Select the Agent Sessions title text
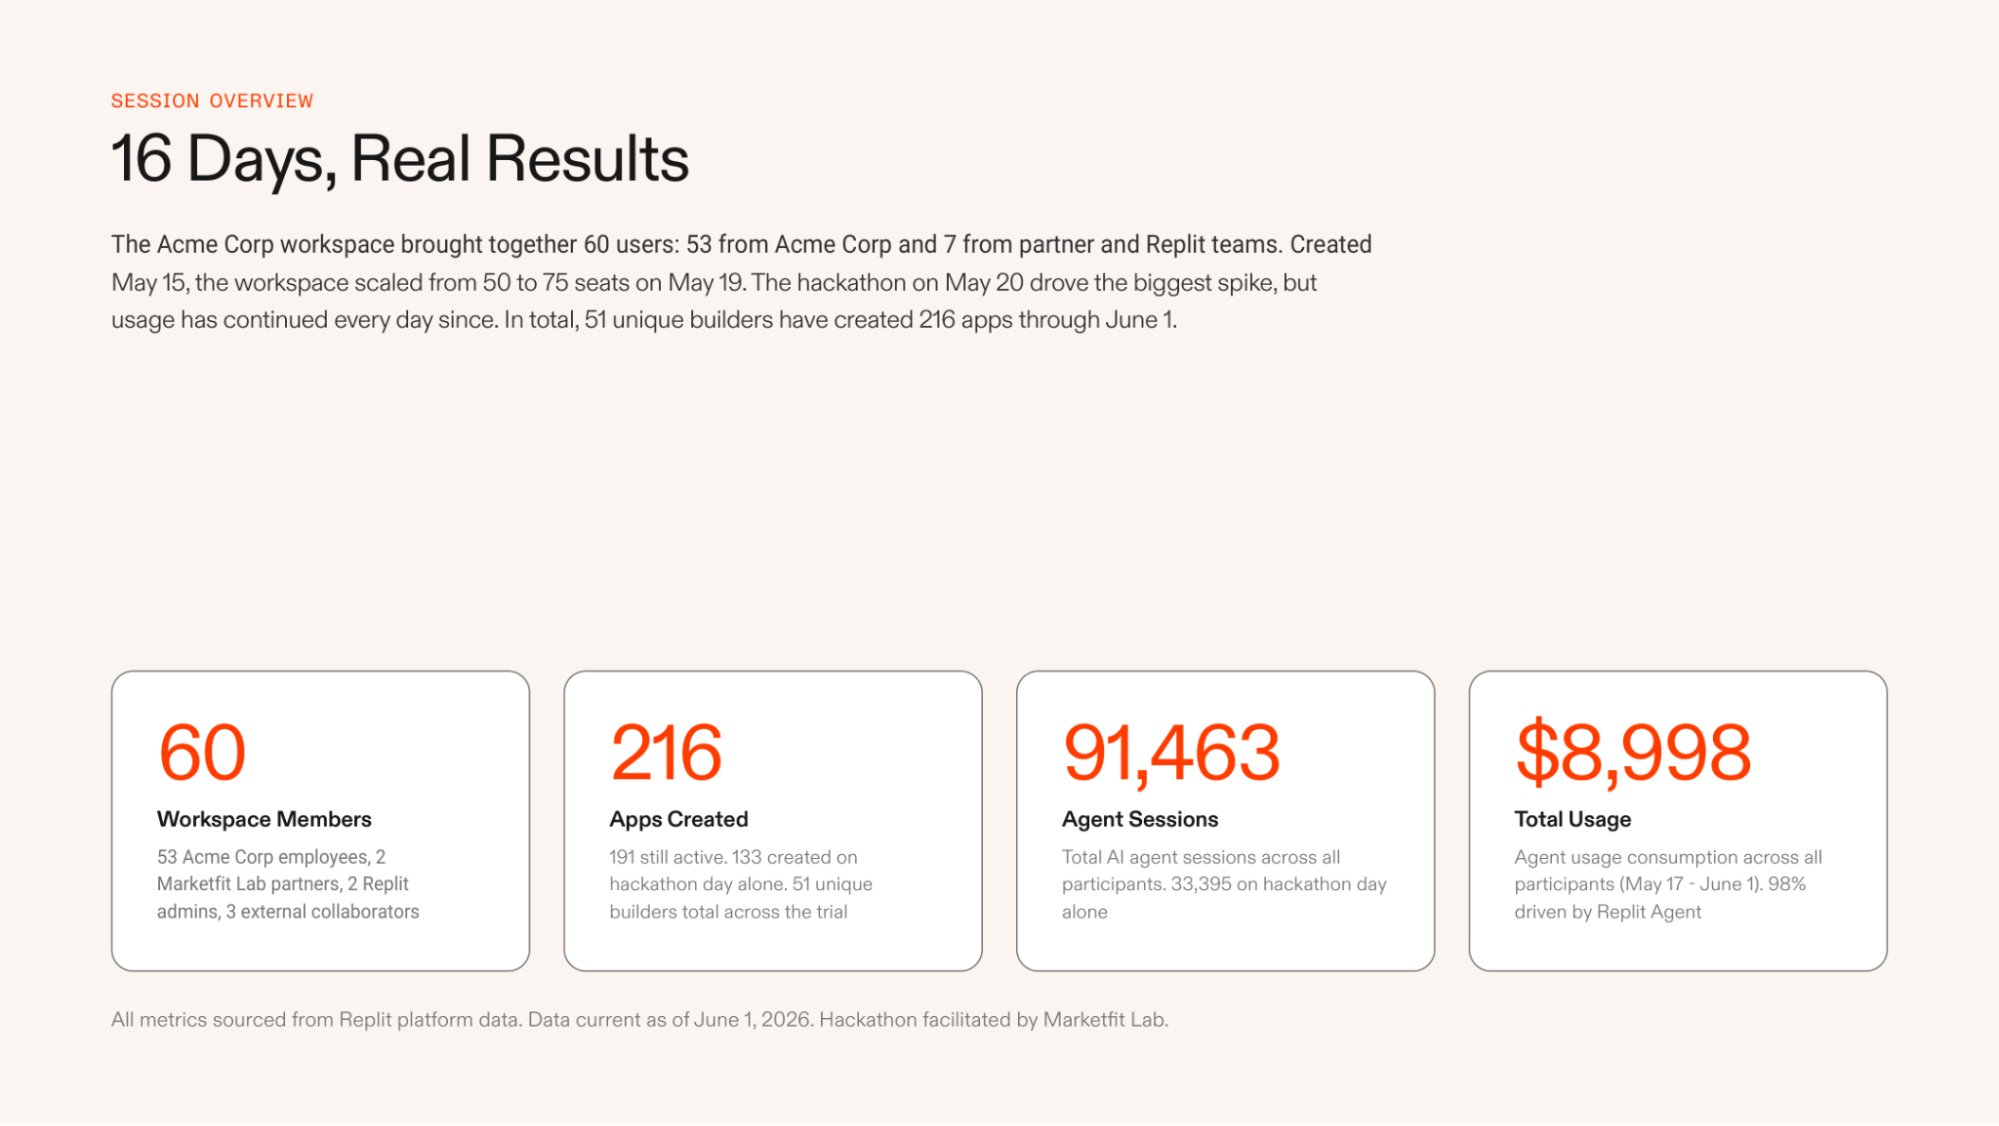This screenshot has height=1126, width=1999. 1140,819
